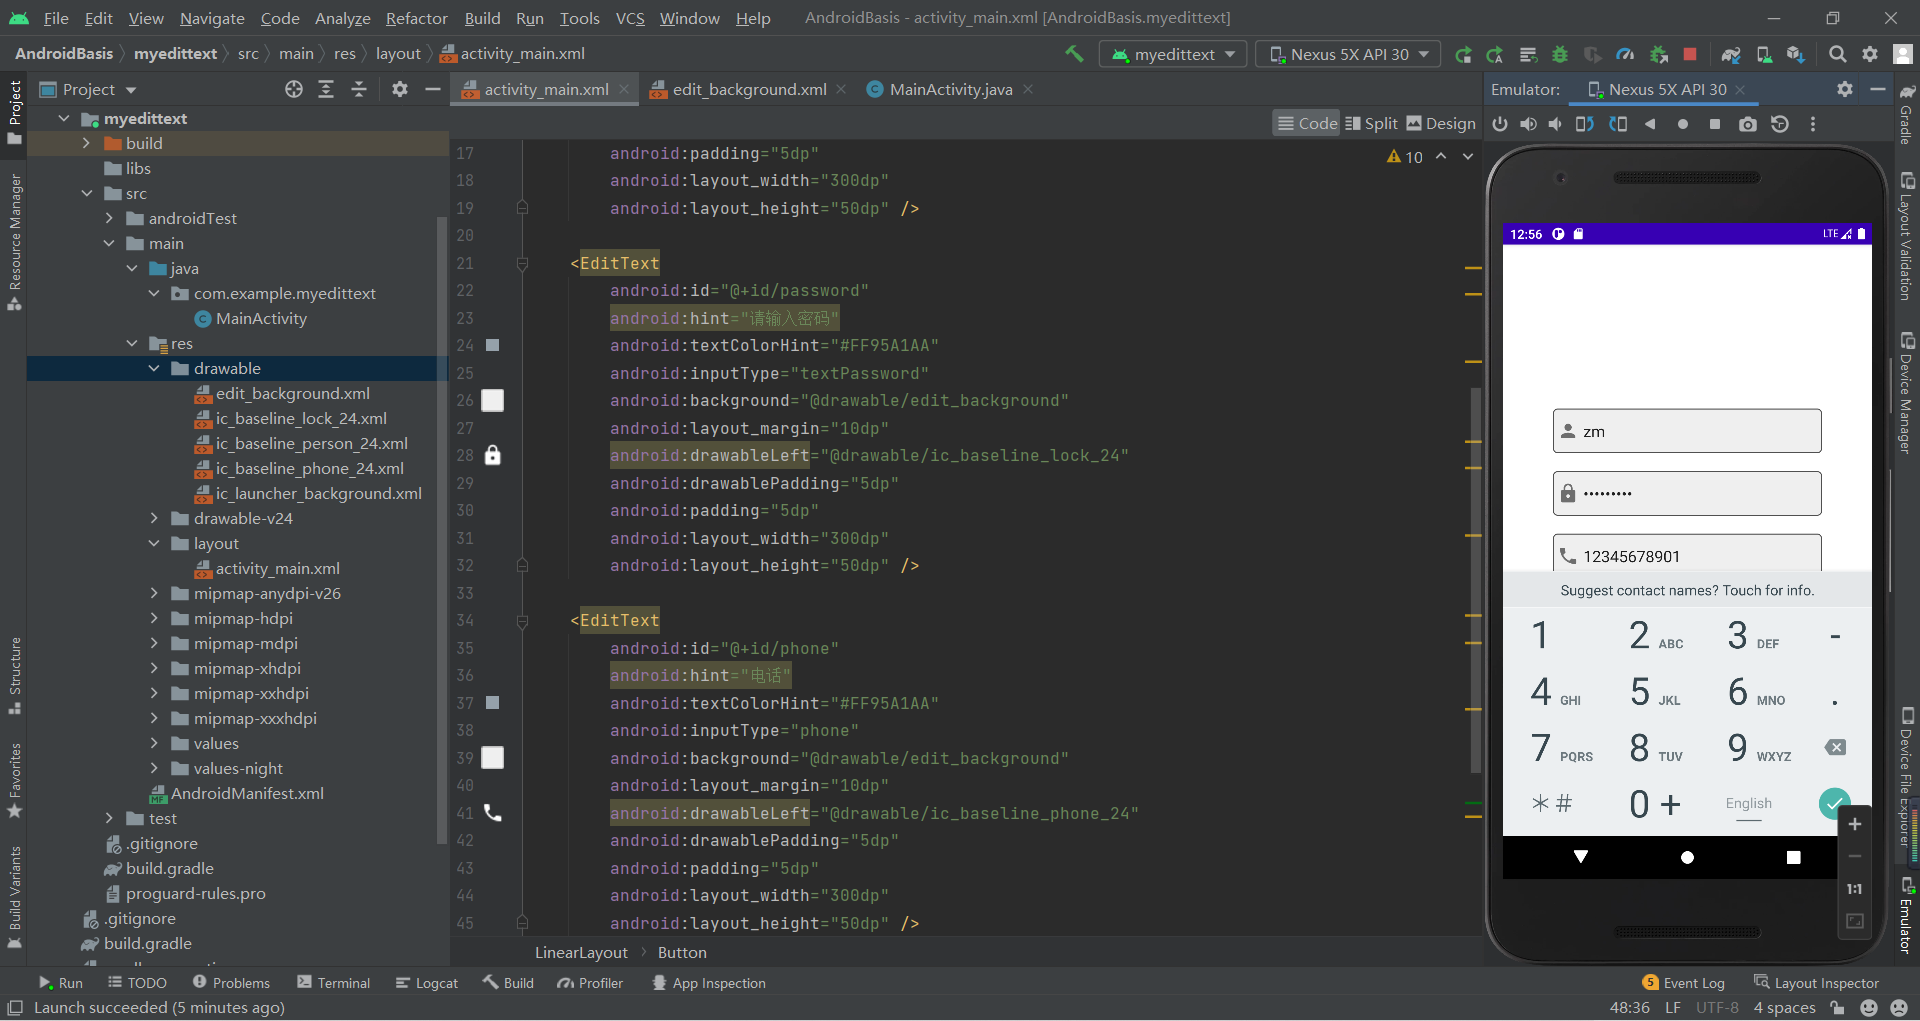Click white background swatch on line 26
Viewport: 1920px width, 1021px height.
coord(493,400)
